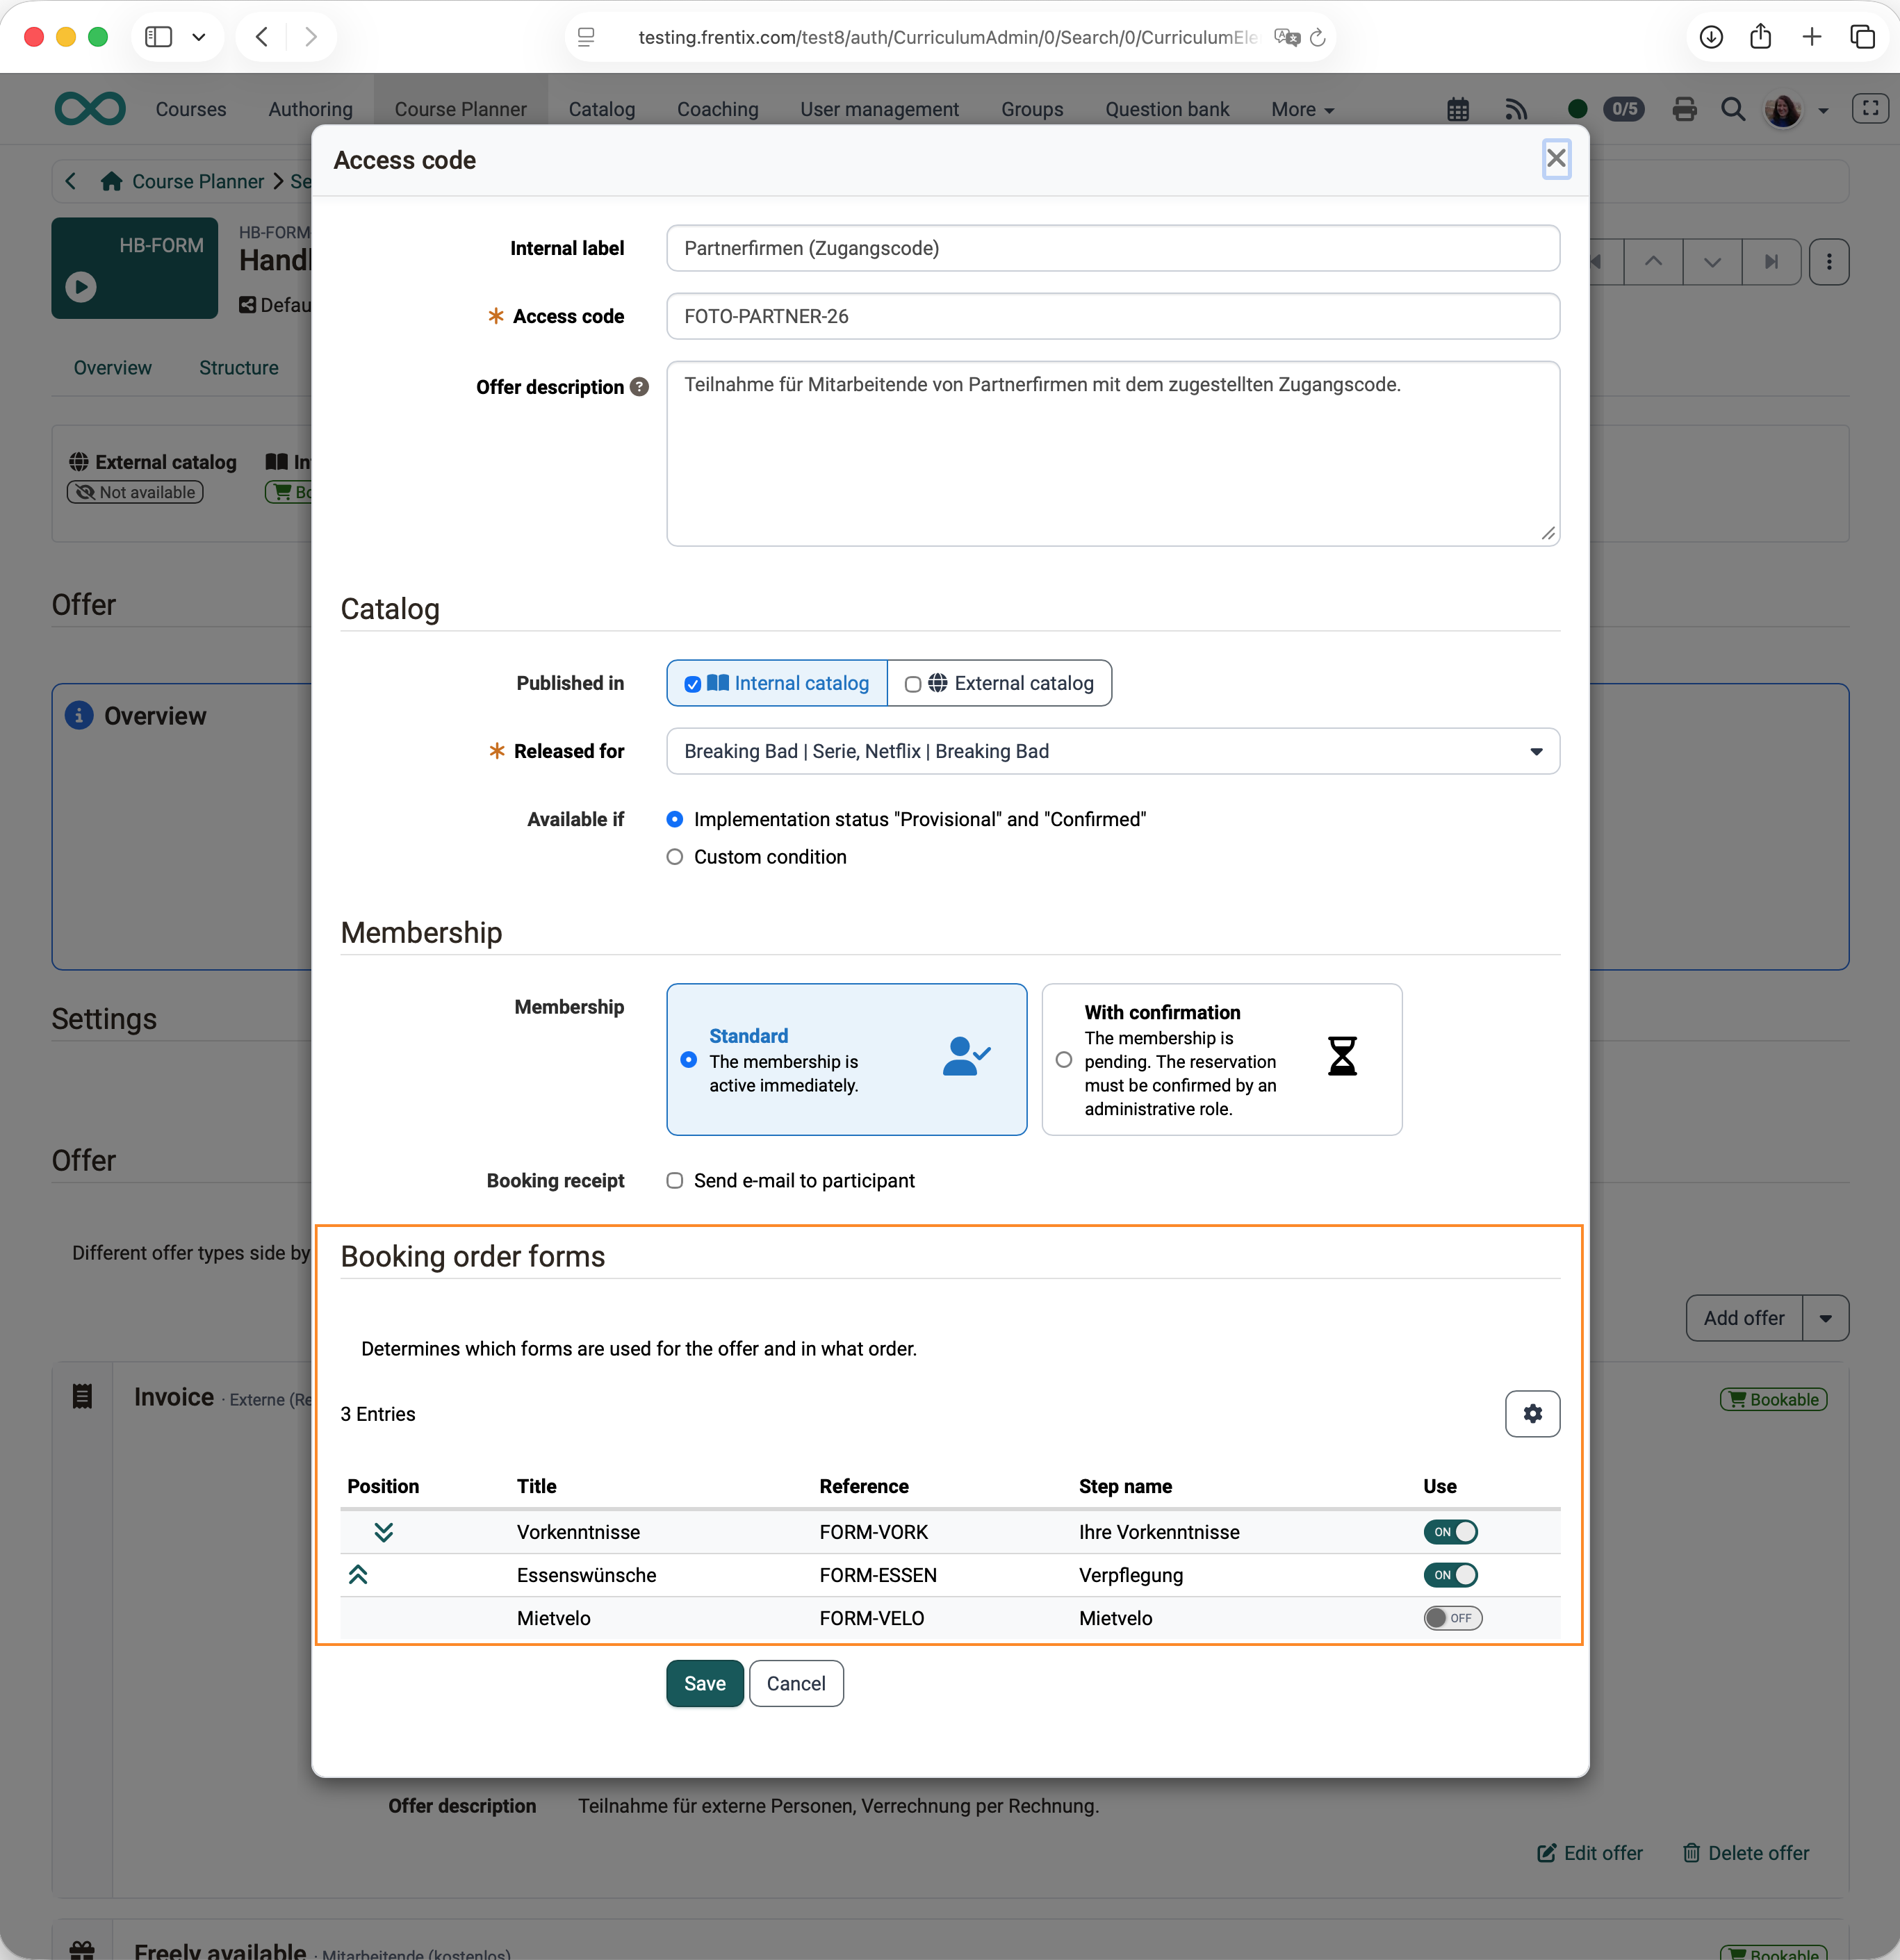
Task: Reload the page in Safari
Action: coord(1317,37)
